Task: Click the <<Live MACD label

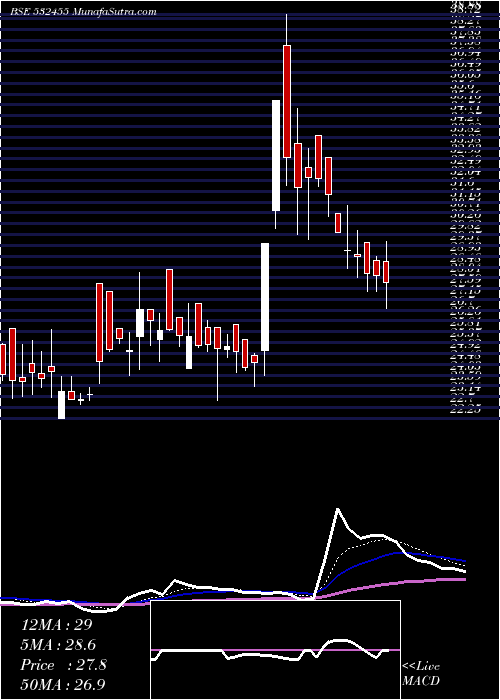Action: pyautogui.click(x=421, y=674)
